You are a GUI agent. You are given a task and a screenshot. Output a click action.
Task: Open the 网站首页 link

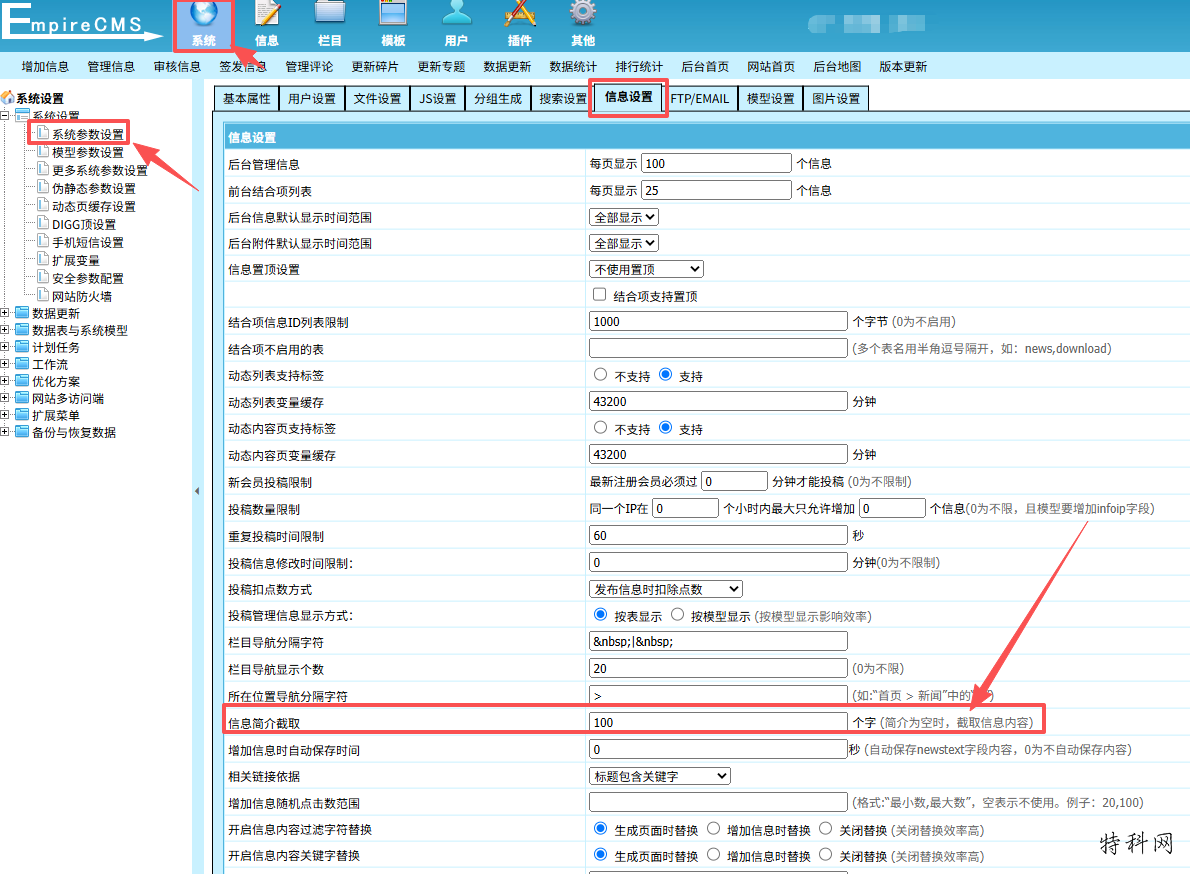[771, 67]
